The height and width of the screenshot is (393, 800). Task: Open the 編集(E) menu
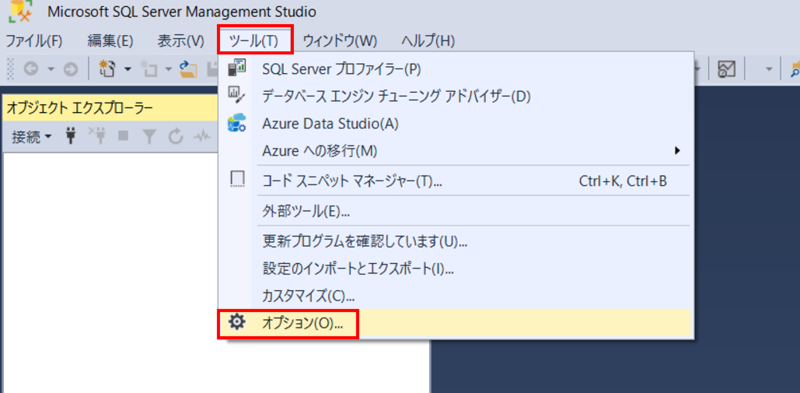(x=110, y=41)
